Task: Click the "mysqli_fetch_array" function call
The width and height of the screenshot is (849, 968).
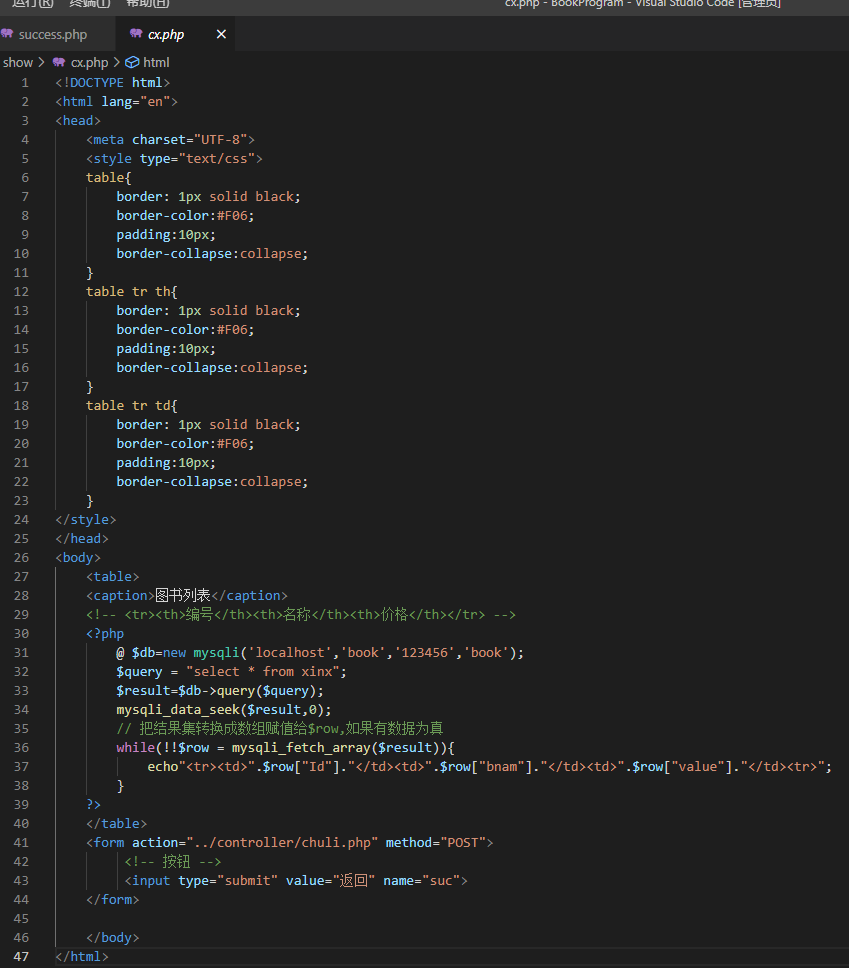Action: point(301,748)
